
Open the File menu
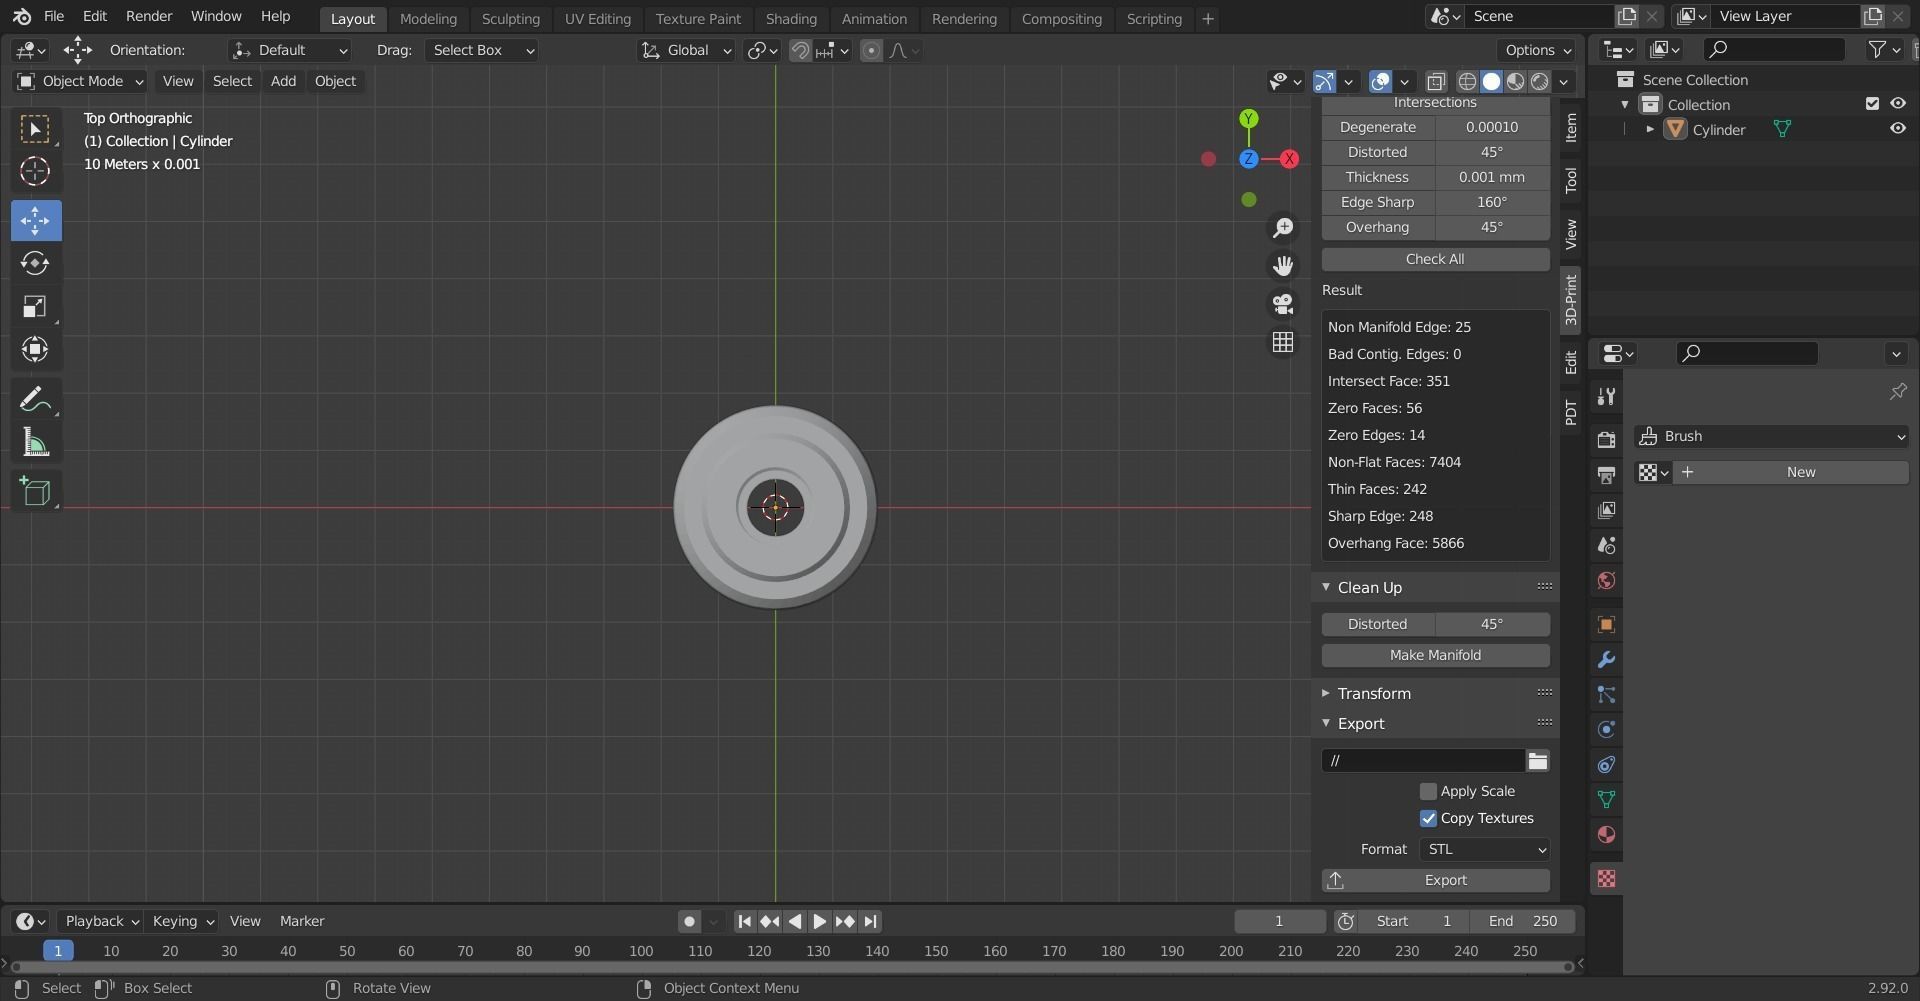point(54,16)
